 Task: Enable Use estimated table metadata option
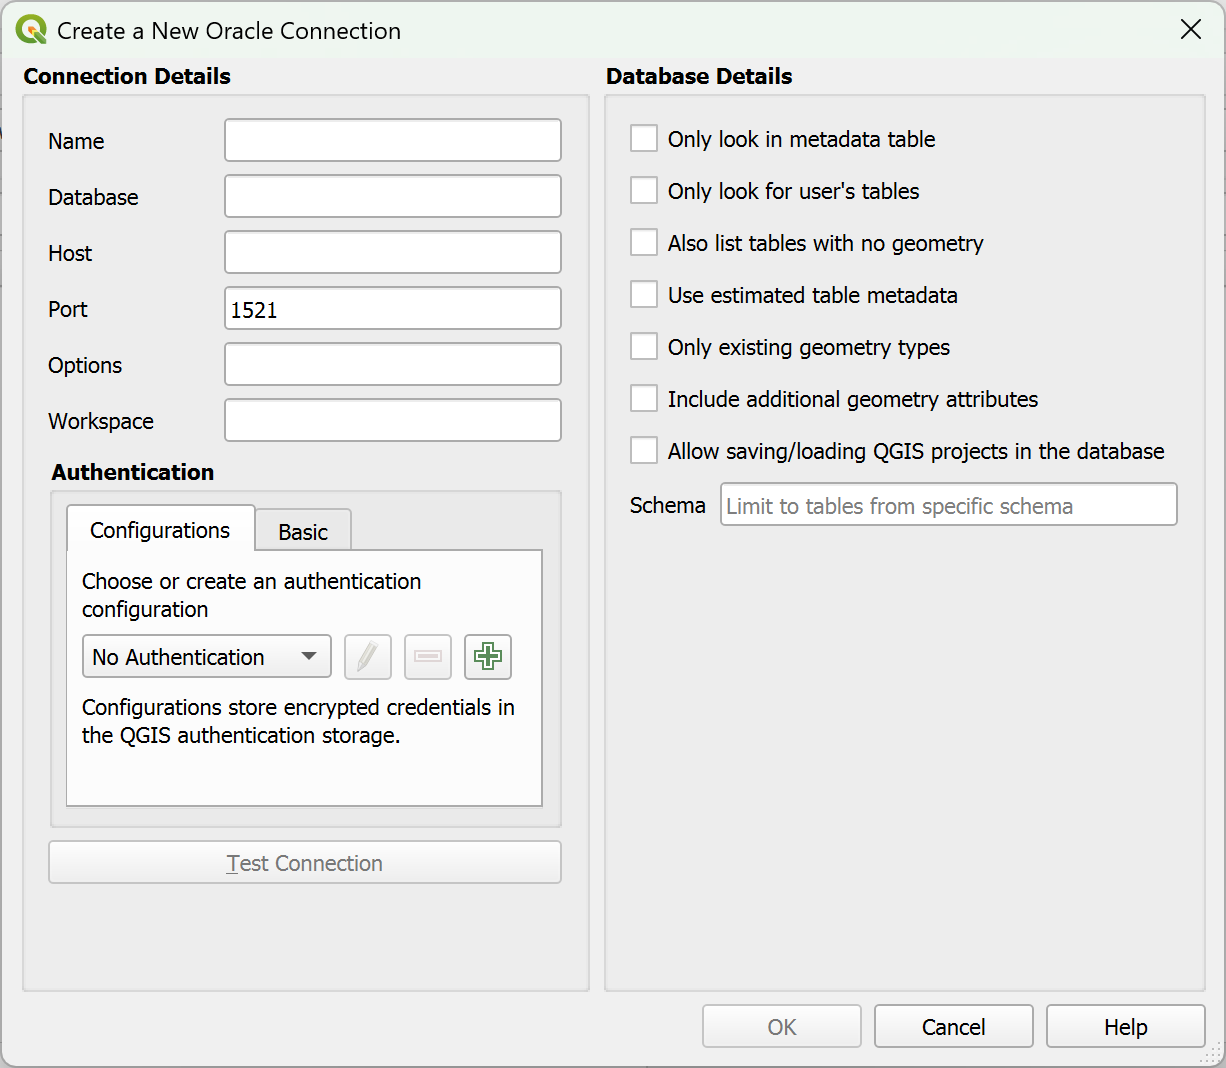644,295
